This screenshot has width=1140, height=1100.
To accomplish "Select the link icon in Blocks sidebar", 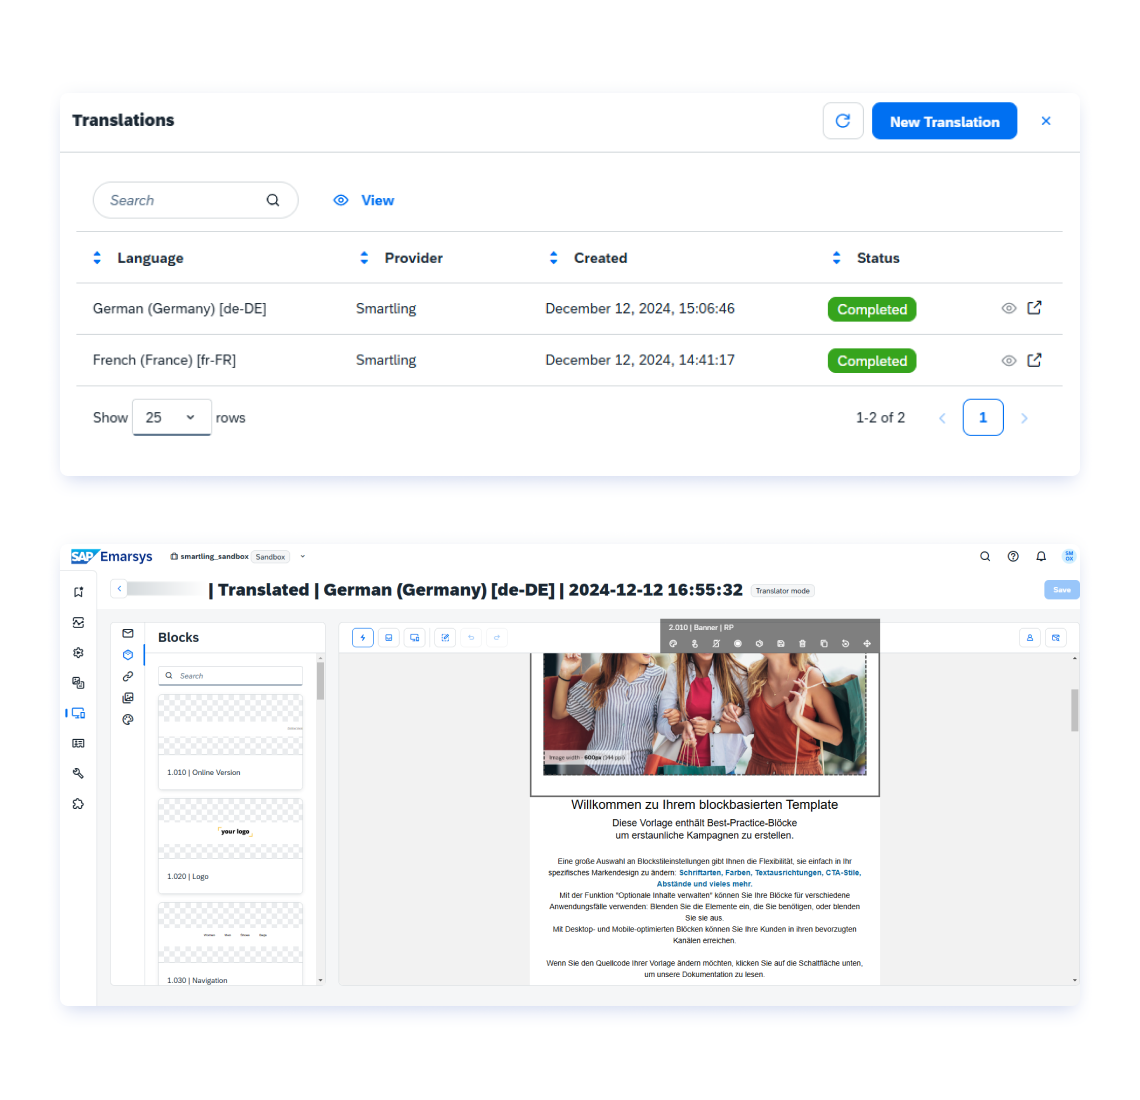I will [x=128, y=676].
